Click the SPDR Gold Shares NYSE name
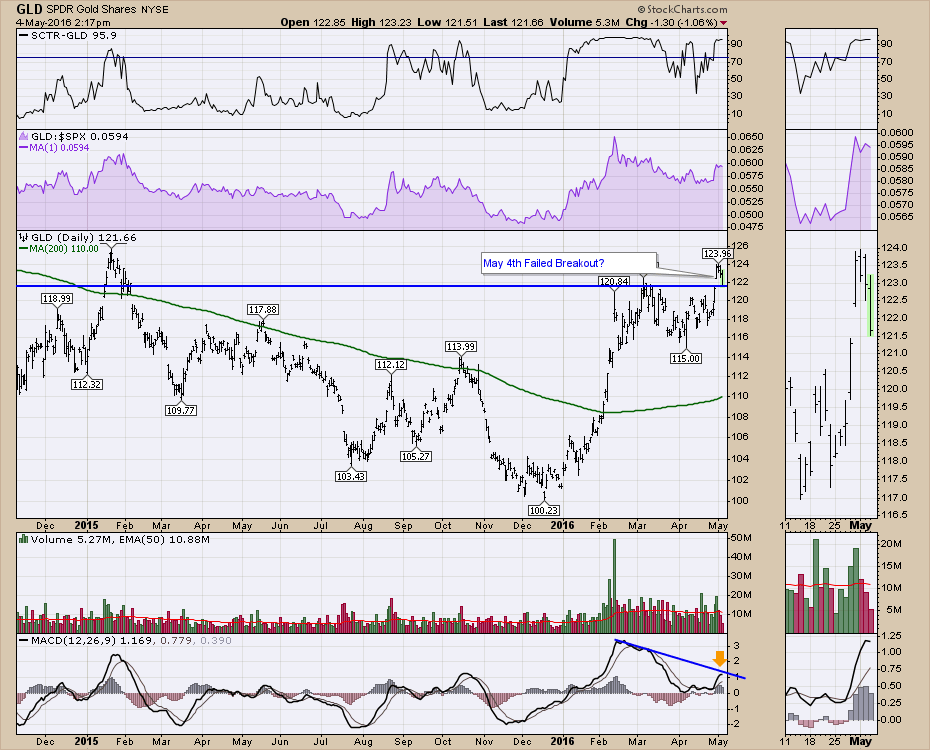Viewport: 930px width, 750px height. click(x=107, y=9)
